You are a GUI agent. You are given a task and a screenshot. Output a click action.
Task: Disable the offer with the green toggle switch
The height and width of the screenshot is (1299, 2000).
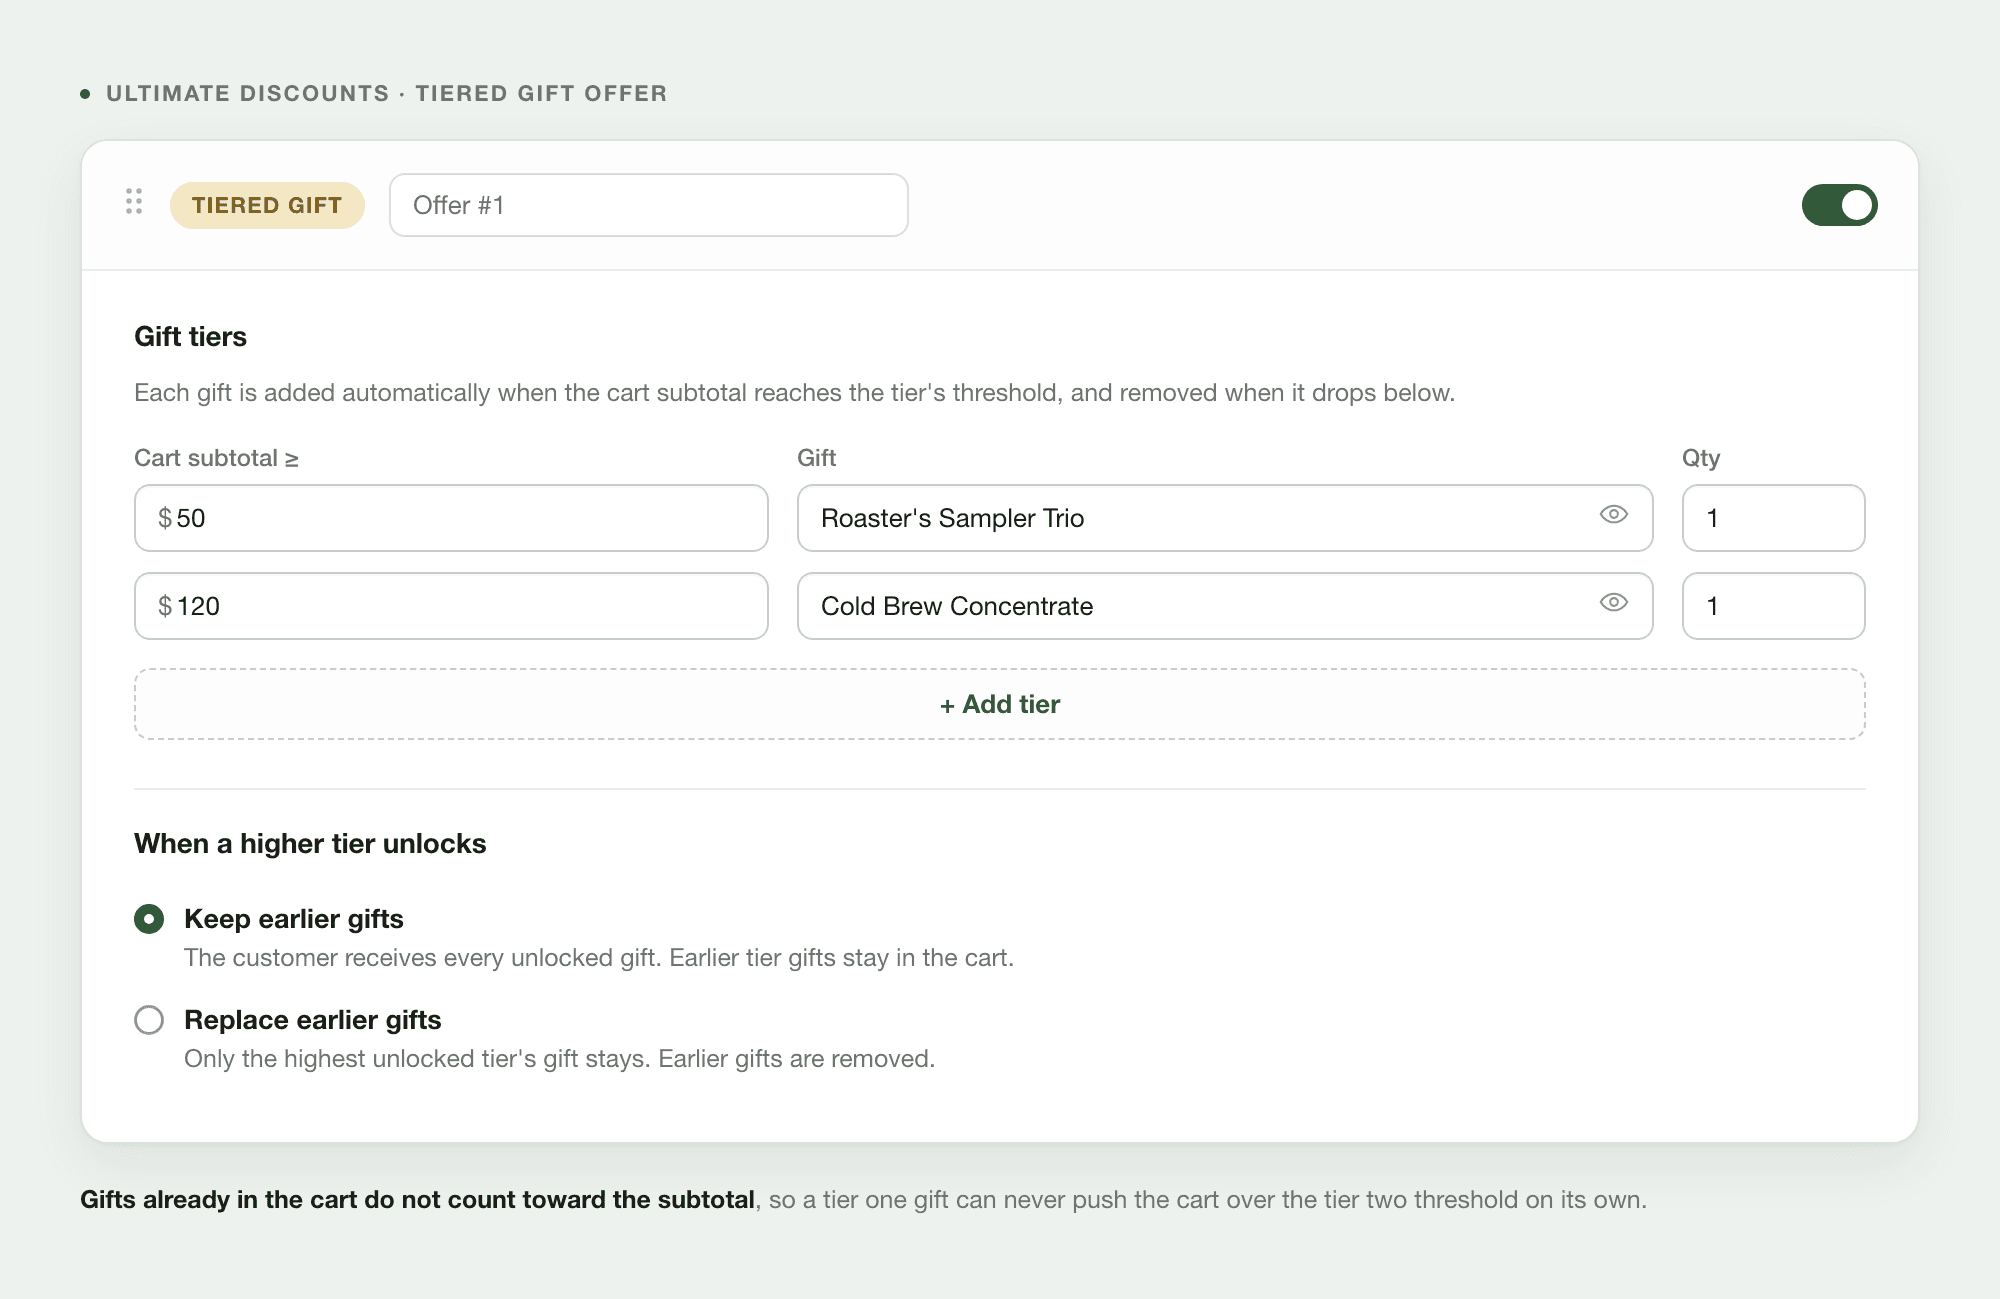coord(1839,205)
